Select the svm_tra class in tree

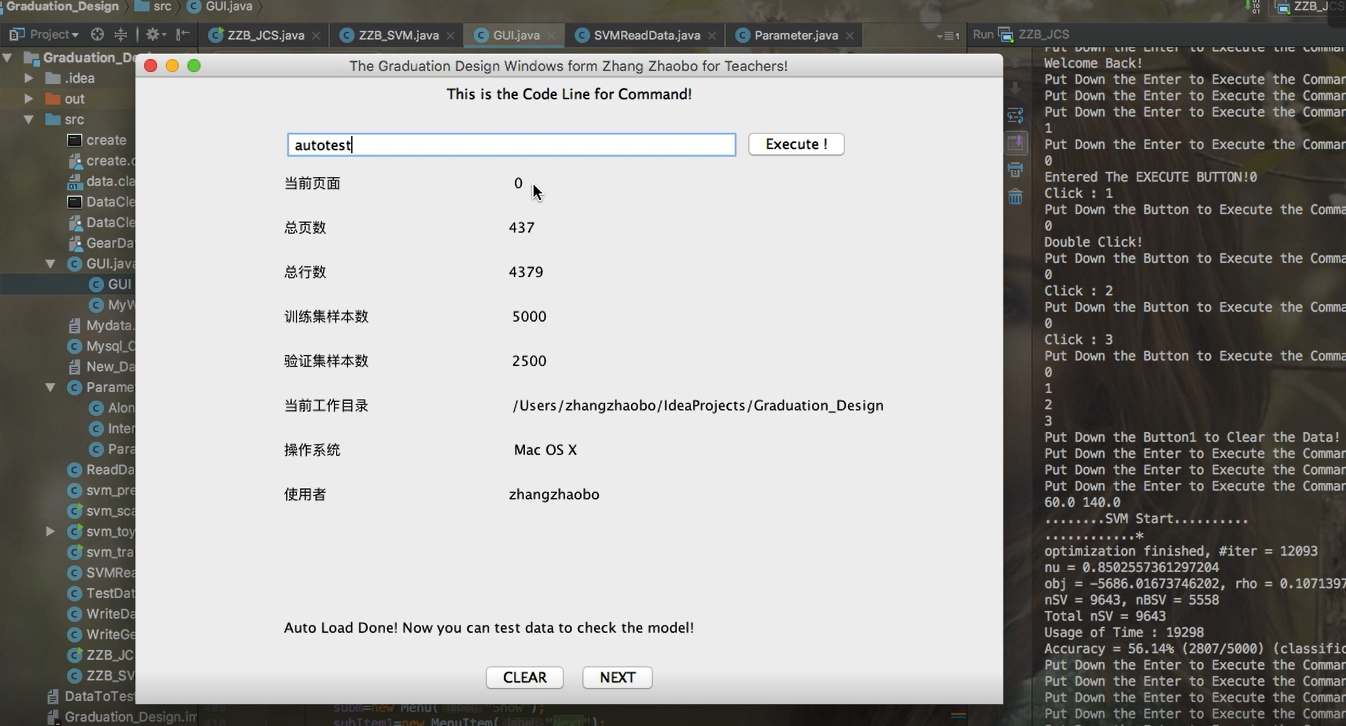(101, 552)
